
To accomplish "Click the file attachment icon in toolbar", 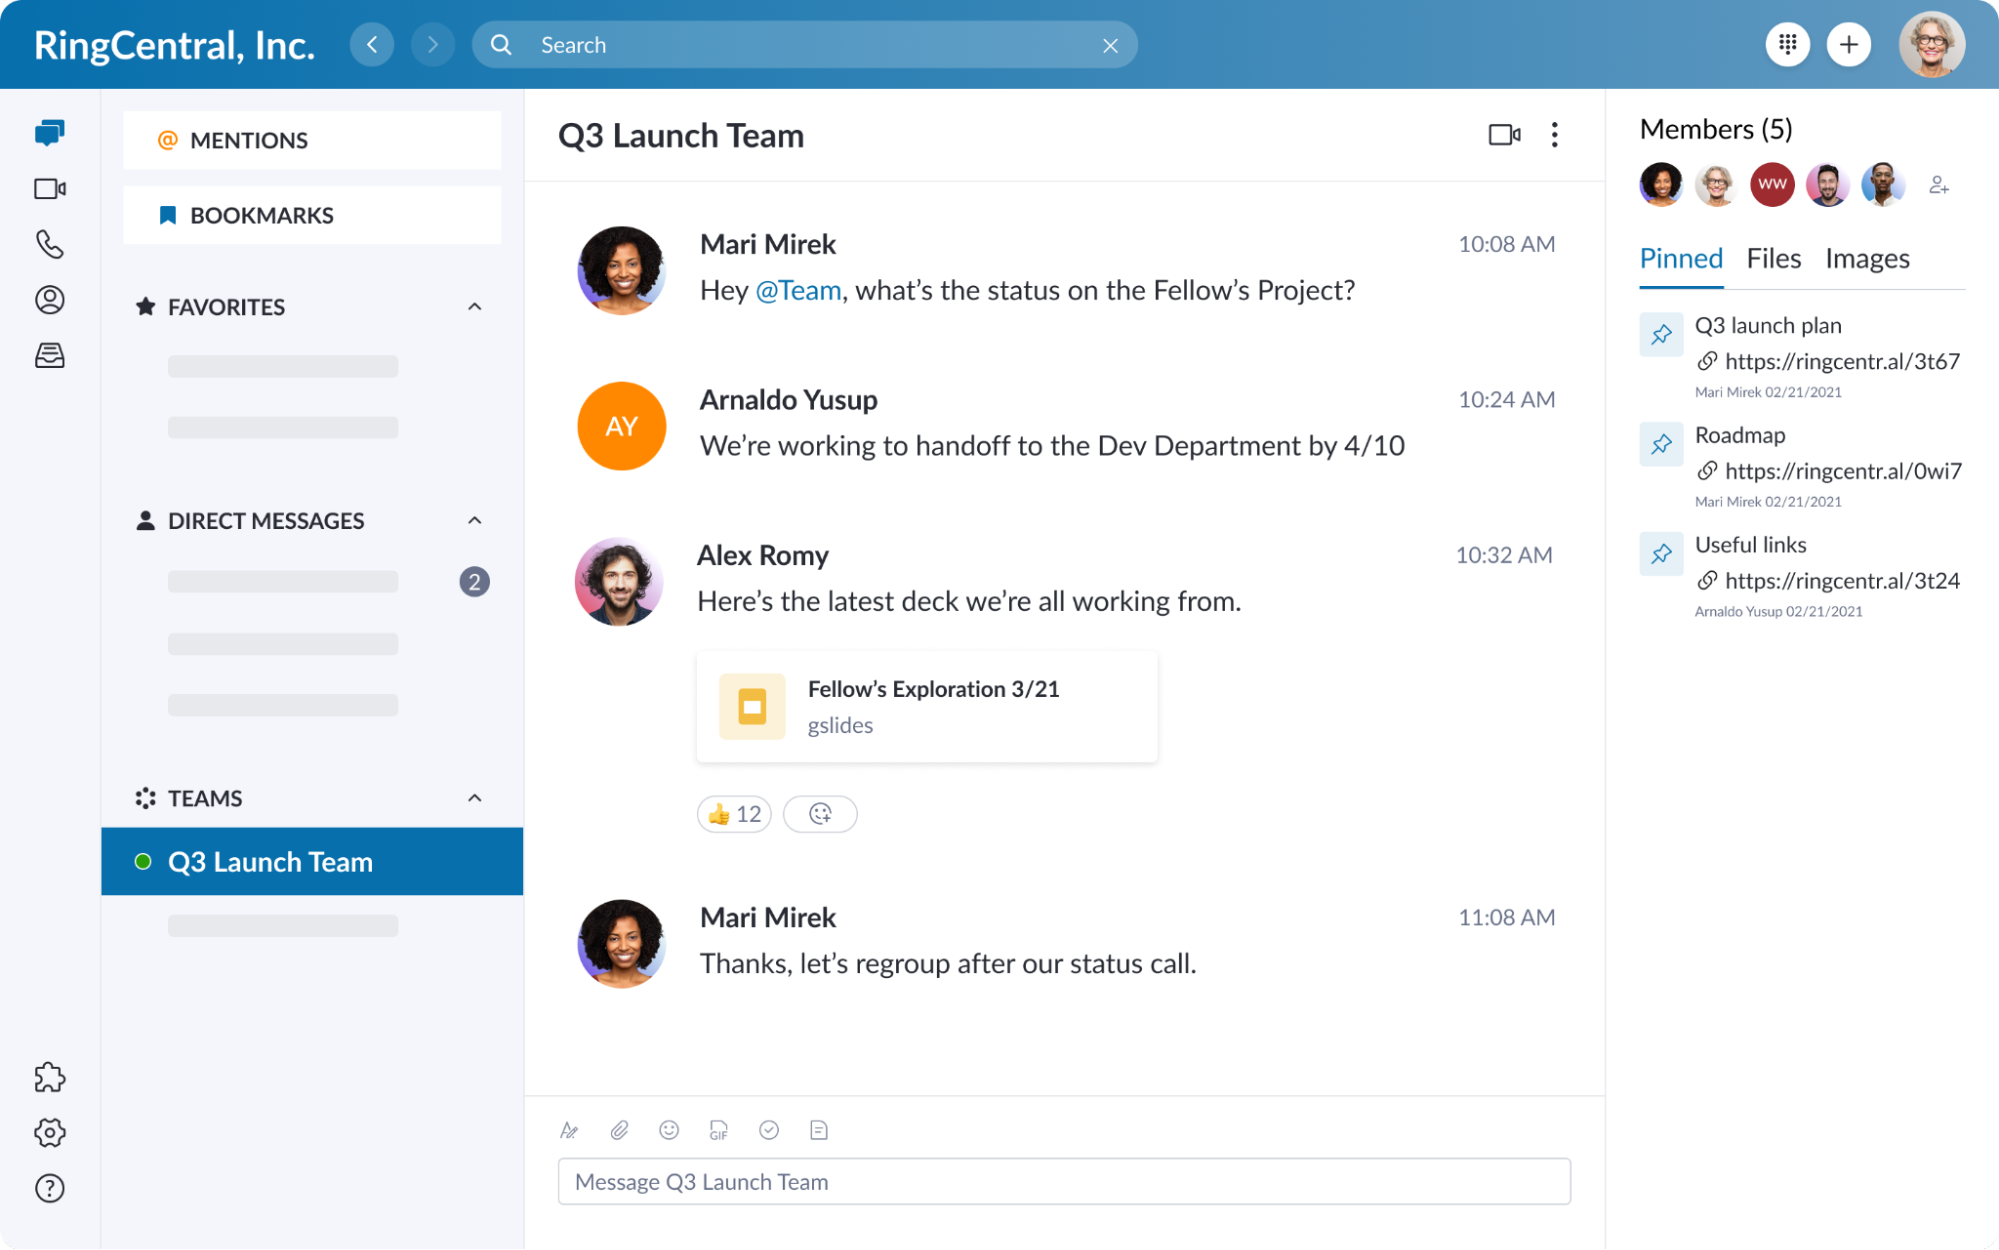I will [x=619, y=1129].
